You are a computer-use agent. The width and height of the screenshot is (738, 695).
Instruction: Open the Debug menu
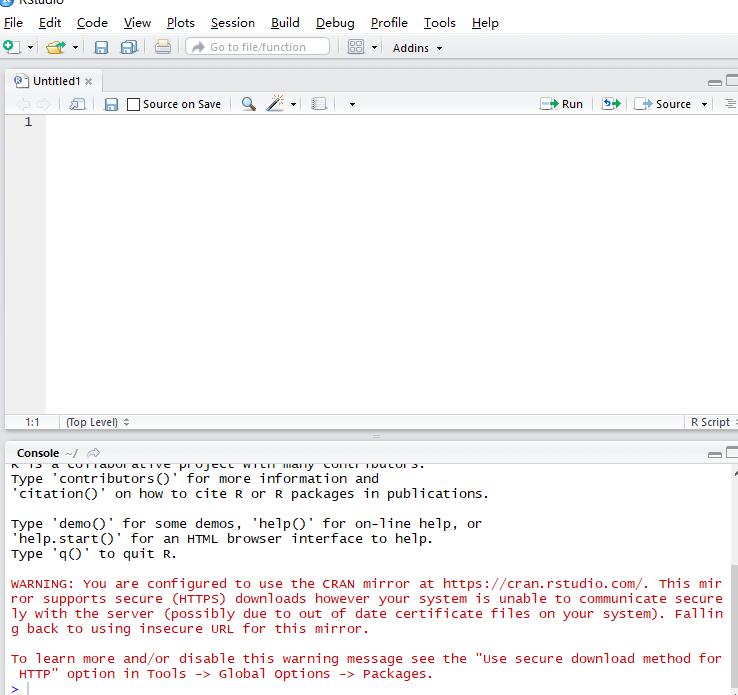335,23
